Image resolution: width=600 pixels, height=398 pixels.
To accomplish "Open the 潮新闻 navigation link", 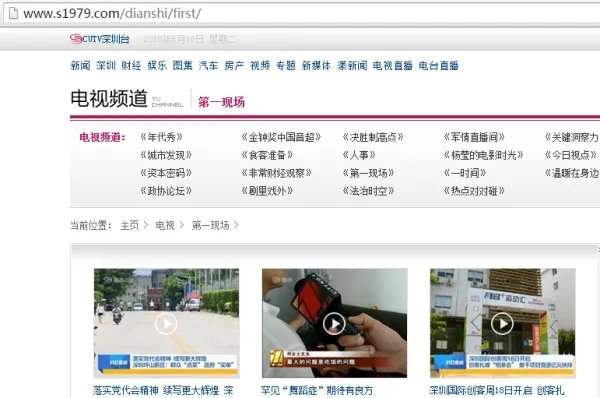I will pos(352,65).
